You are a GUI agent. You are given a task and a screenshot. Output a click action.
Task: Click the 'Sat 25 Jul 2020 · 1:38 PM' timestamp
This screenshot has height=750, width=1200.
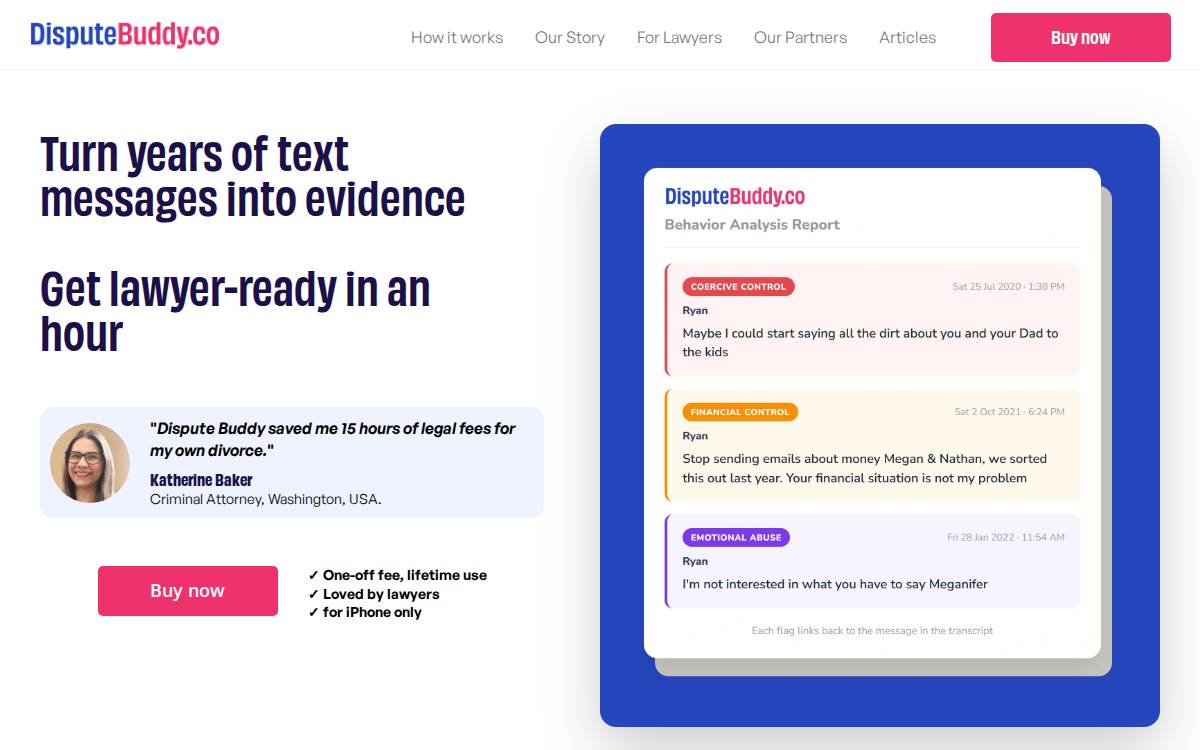(x=1008, y=287)
